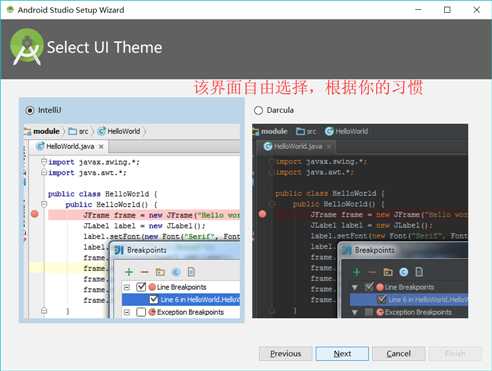This screenshot has height=371, width=492.
Task: Click the src folder icon in Darcula preview
Action: (300, 131)
